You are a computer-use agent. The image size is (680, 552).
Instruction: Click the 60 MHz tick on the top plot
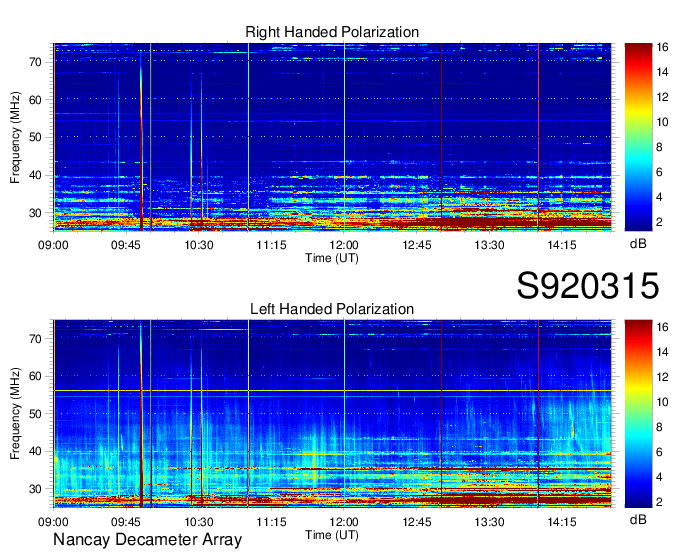click(36, 100)
